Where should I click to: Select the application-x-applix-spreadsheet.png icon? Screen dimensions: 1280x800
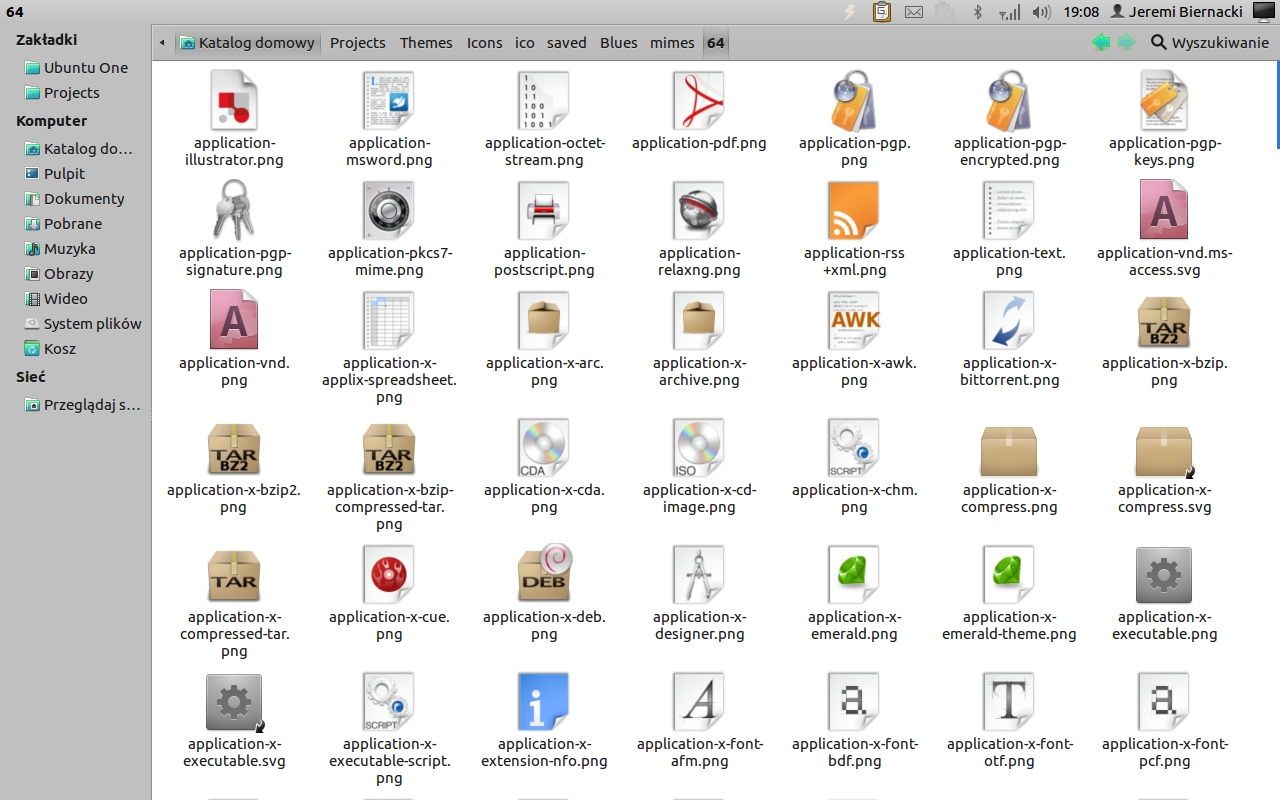(389, 320)
